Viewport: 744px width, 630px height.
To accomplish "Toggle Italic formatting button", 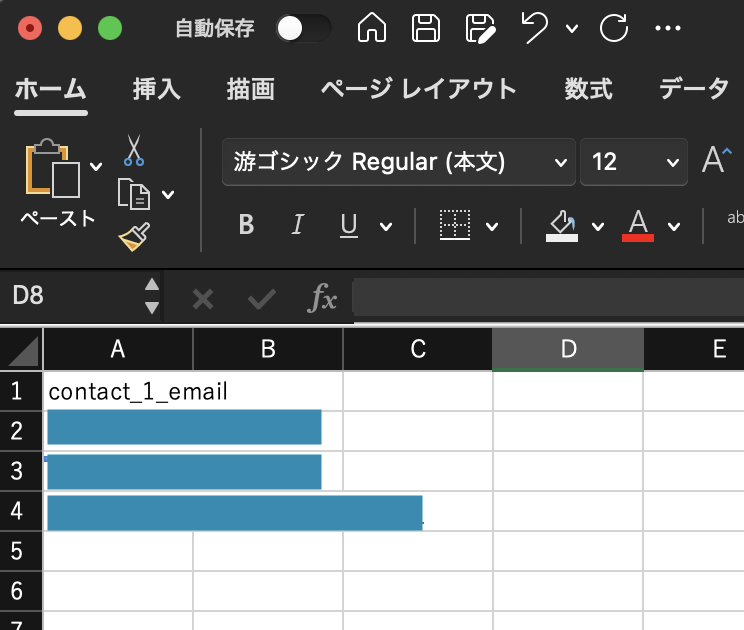I will 297,226.
